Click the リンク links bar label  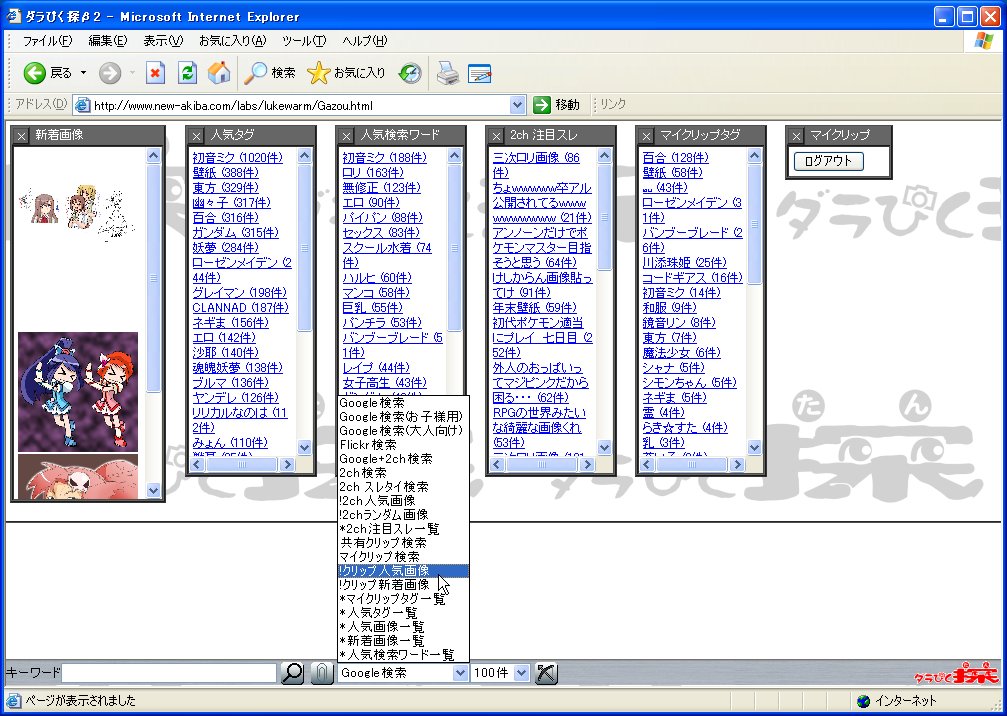613,104
